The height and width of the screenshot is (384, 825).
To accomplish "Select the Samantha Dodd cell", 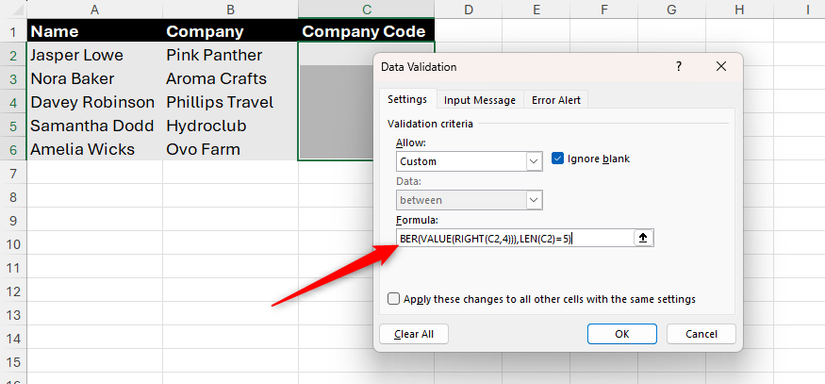I will pyautogui.click(x=95, y=126).
